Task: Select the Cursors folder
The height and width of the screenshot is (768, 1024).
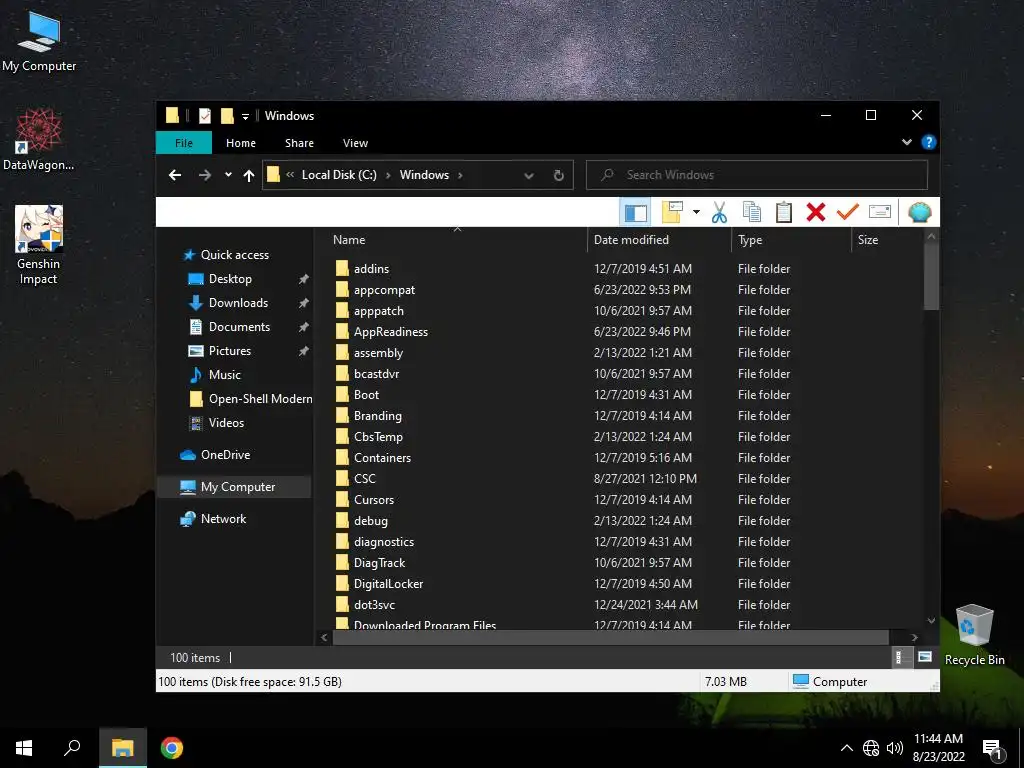Action: (x=374, y=500)
